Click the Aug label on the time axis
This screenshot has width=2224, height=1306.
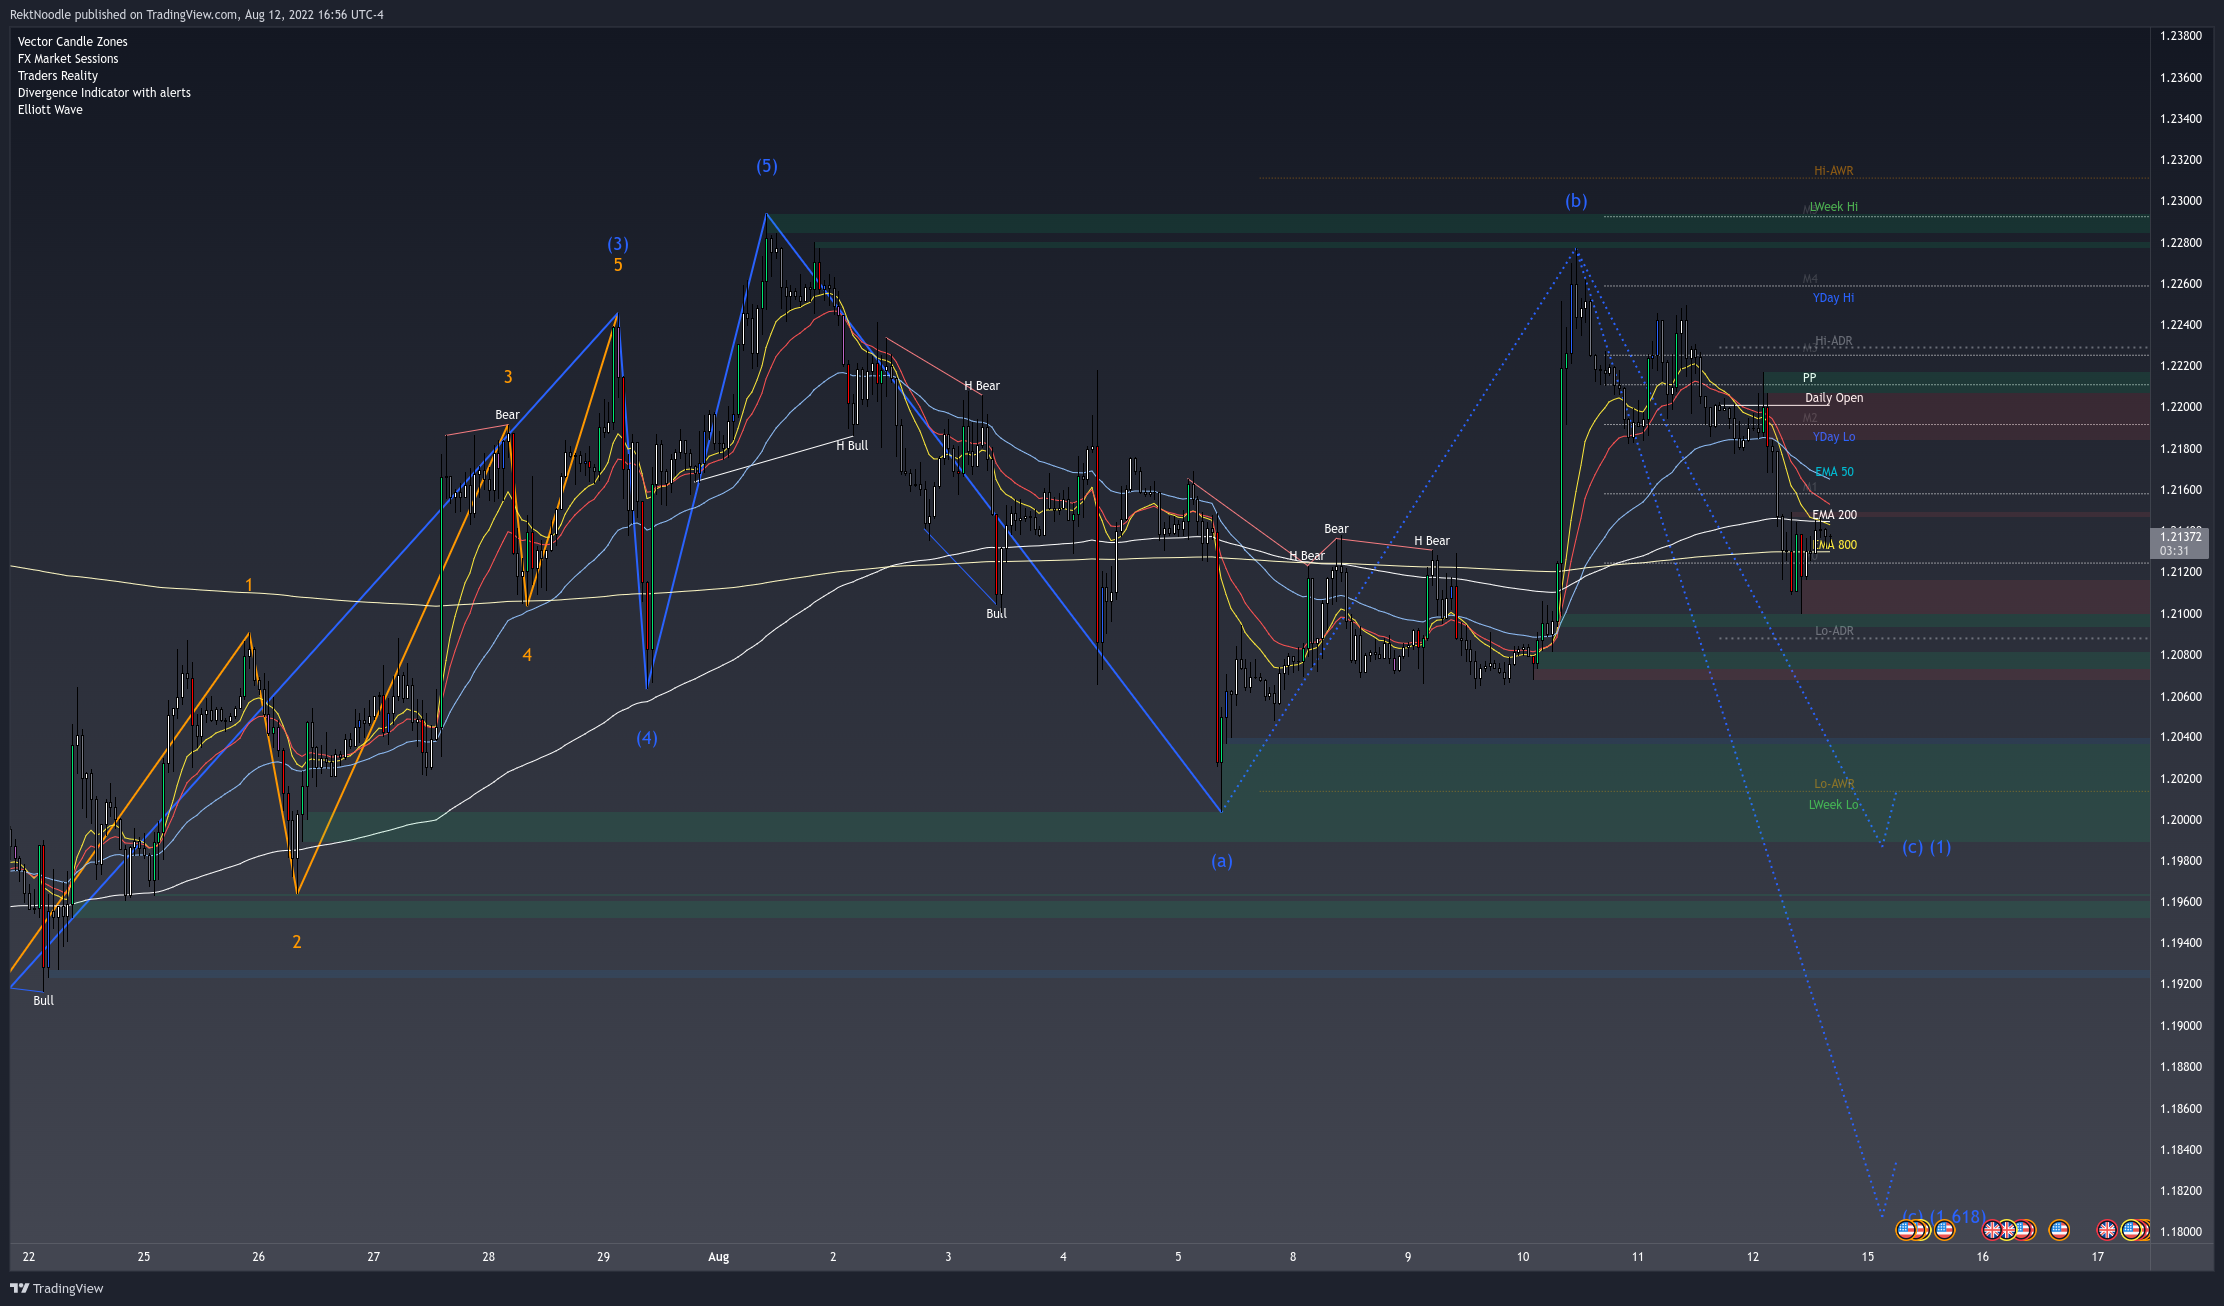point(719,1257)
